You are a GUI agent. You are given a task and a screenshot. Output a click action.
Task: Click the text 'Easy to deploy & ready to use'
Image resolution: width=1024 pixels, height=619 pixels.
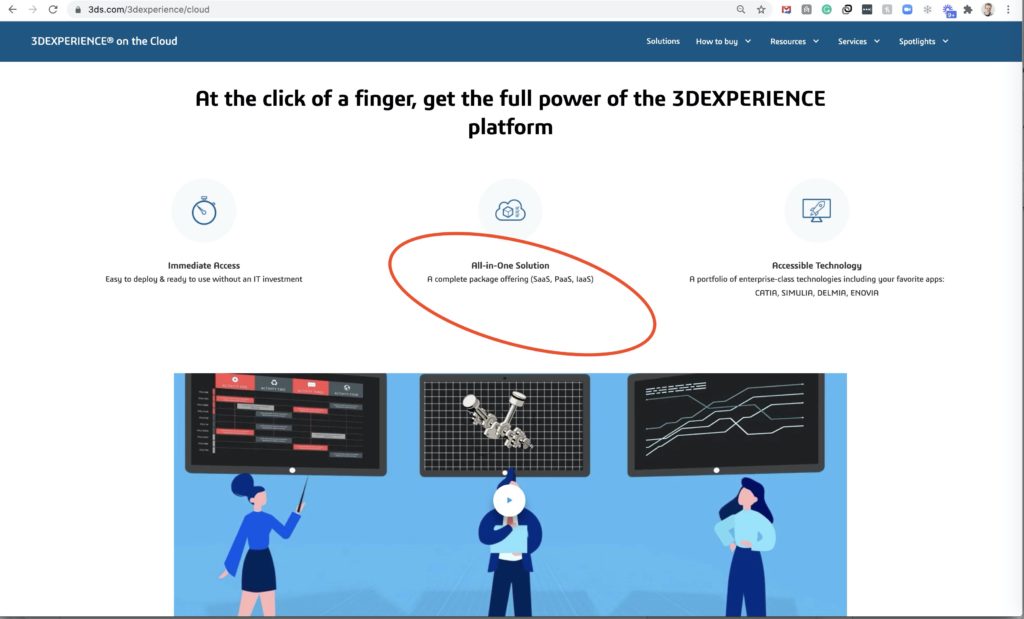tap(153, 279)
